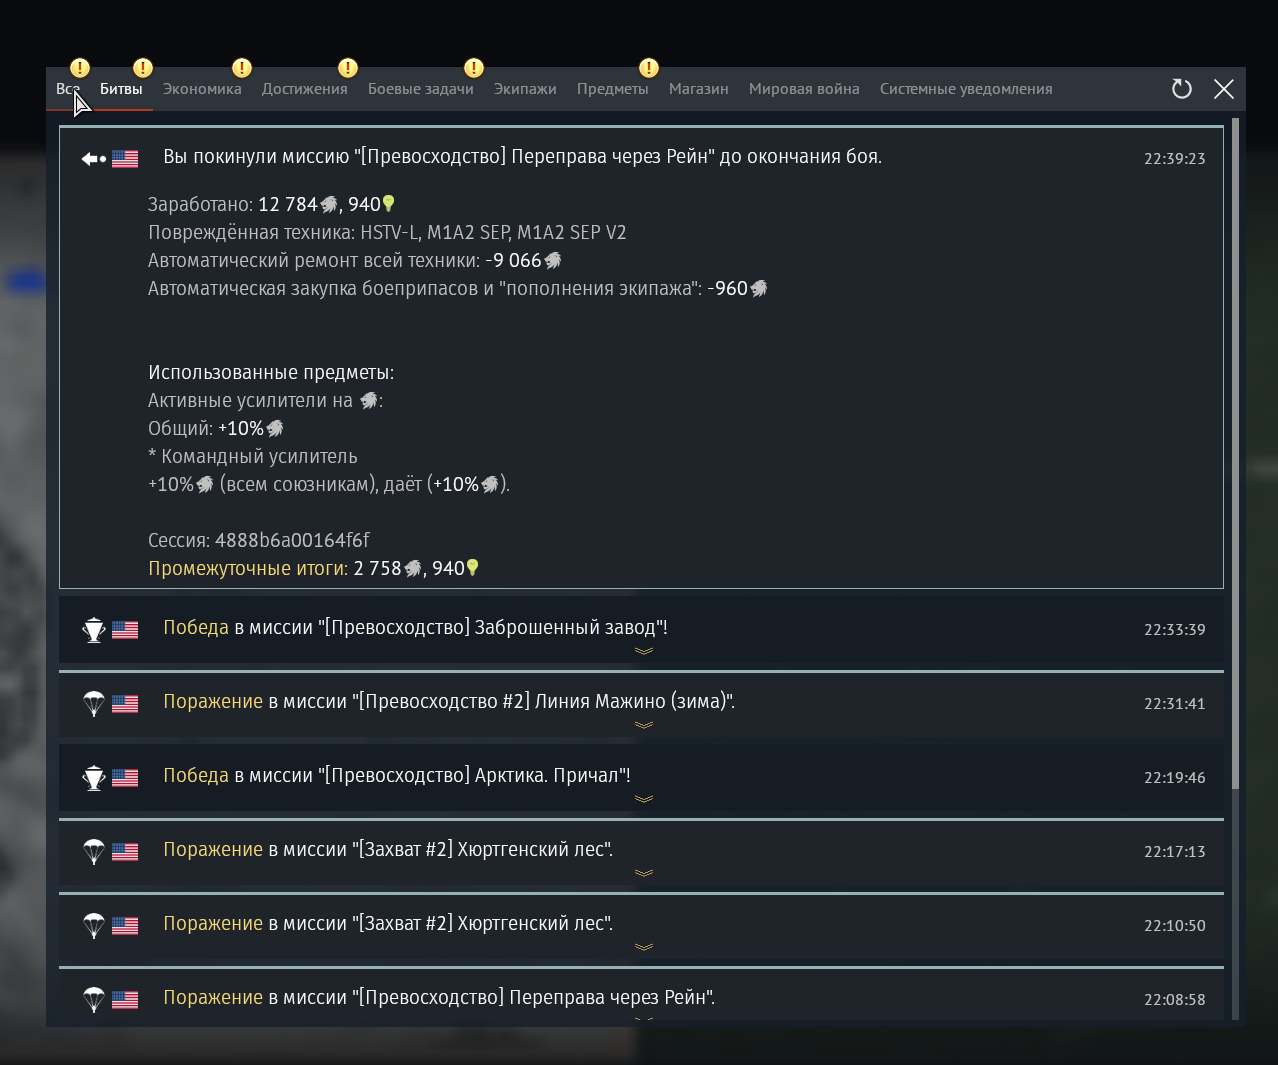The height and width of the screenshot is (1065, 1278).
Task: Click parachute icon of 22:17:13 Хюртгенский лес defeat
Action: [94, 852]
